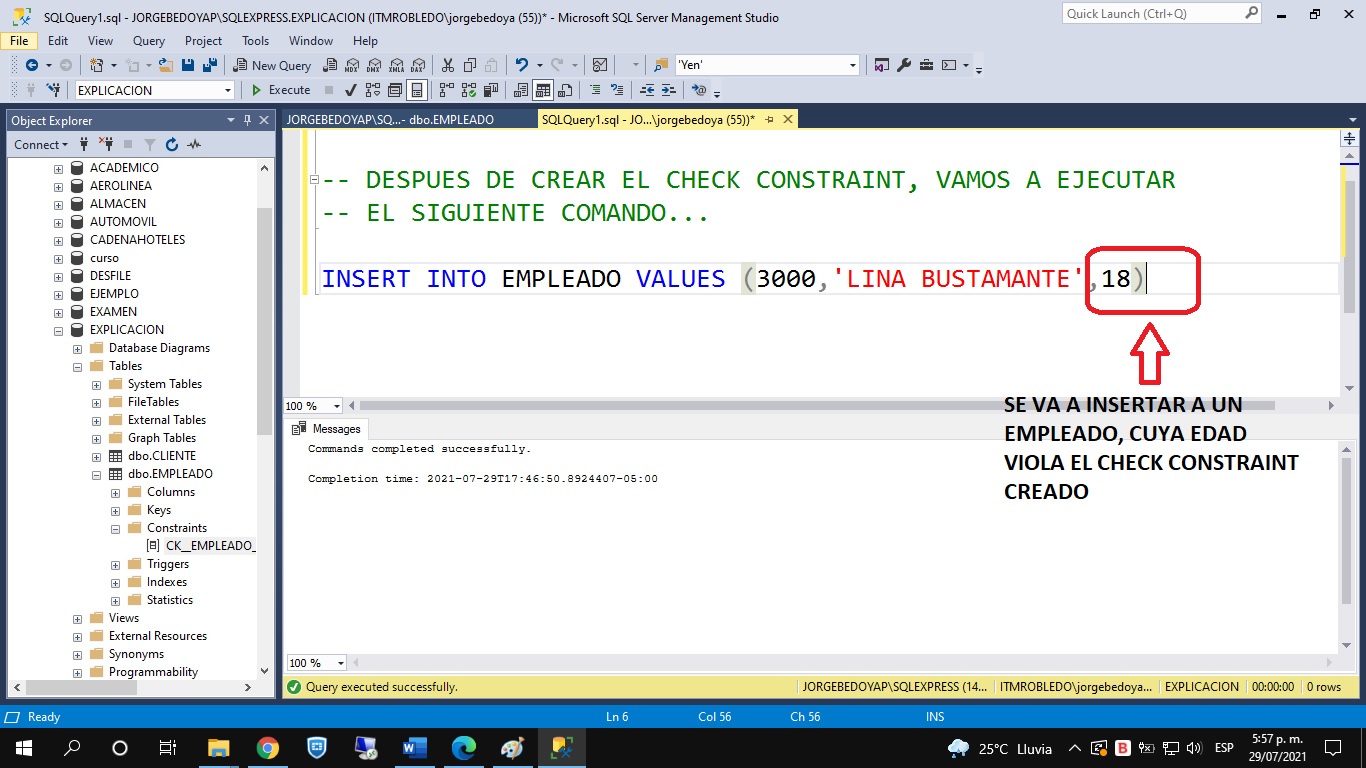Pin the SQLQuery1.sql tab
Viewport: 1366px width, 768px height.
click(768, 119)
